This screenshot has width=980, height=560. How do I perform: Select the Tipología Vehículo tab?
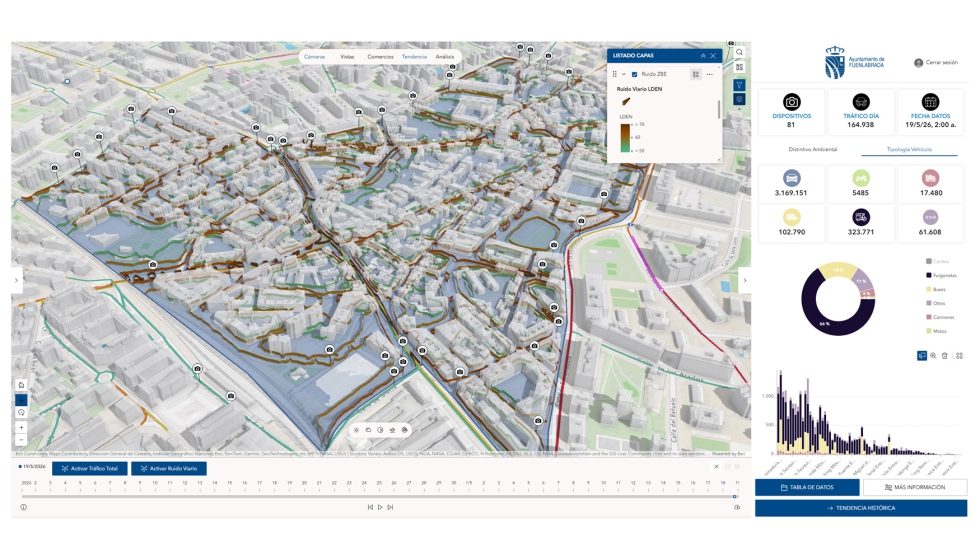[x=909, y=149]
